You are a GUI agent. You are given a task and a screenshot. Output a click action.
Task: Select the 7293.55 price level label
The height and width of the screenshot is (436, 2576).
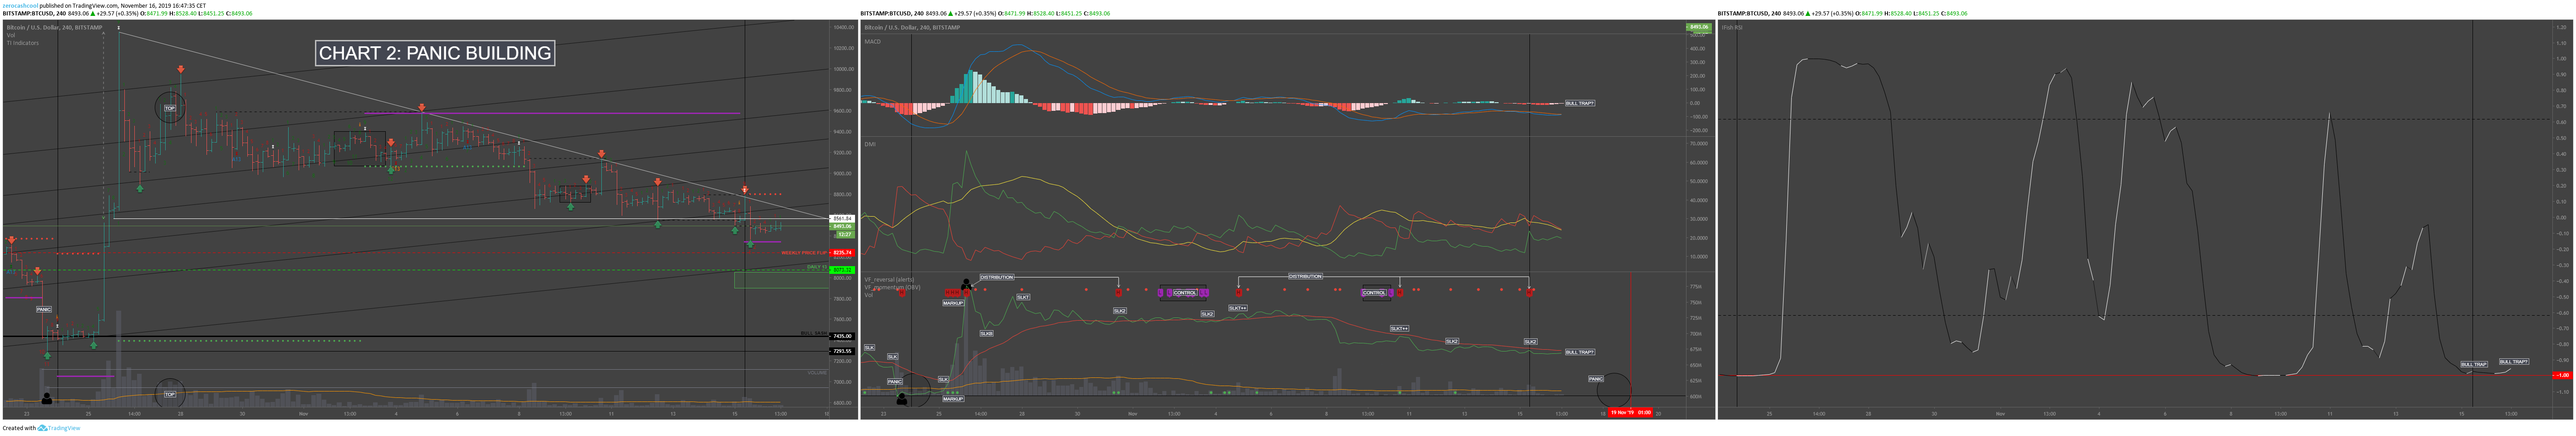842,351
